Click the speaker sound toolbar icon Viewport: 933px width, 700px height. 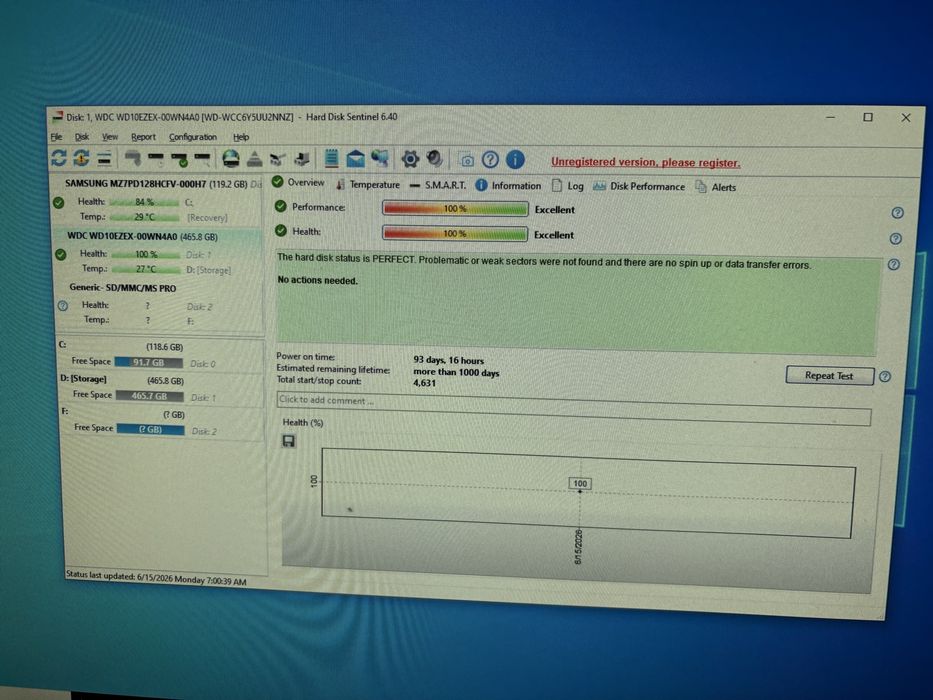coord(435,159)
